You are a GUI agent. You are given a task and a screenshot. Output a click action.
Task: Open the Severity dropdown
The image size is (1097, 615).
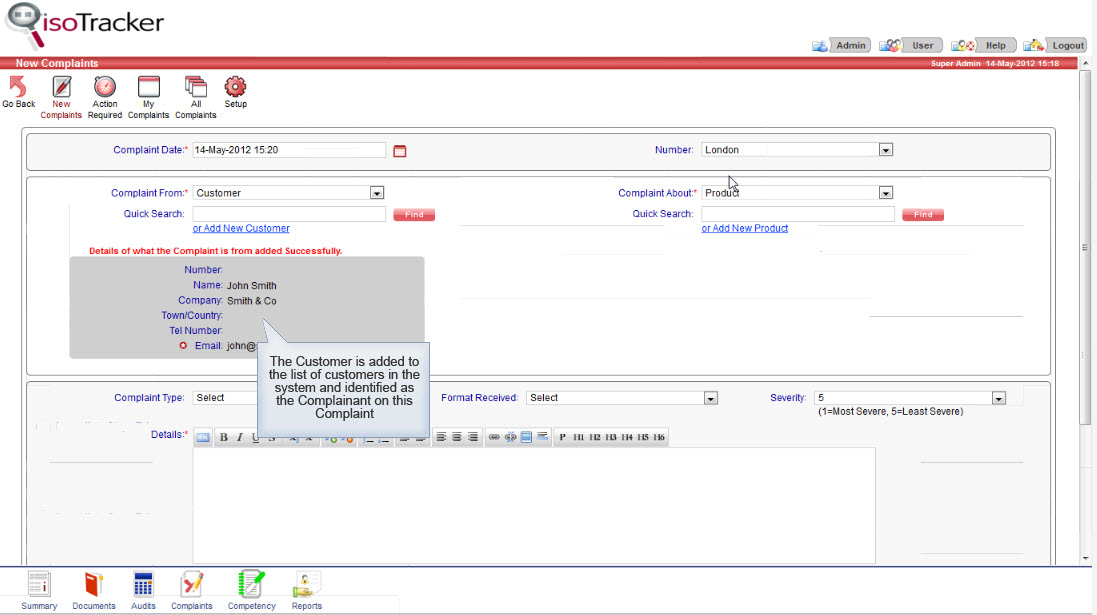click(x=998, y=397)
